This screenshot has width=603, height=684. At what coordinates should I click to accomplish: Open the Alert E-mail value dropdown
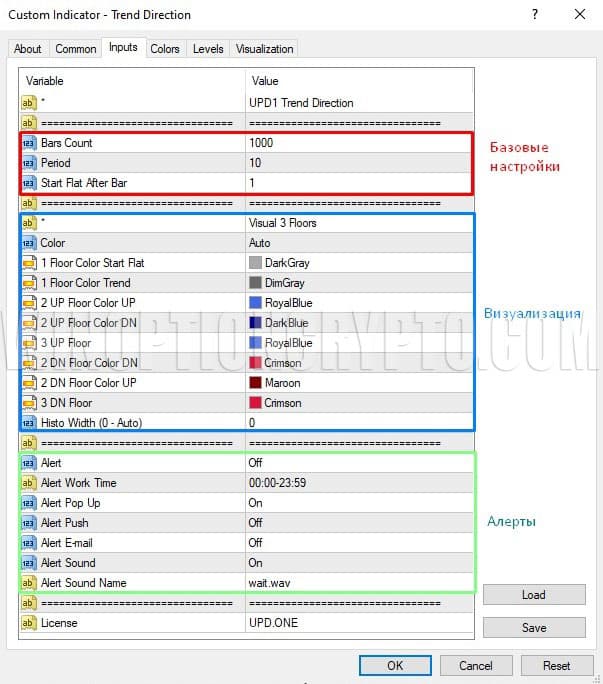pos(358,543)
